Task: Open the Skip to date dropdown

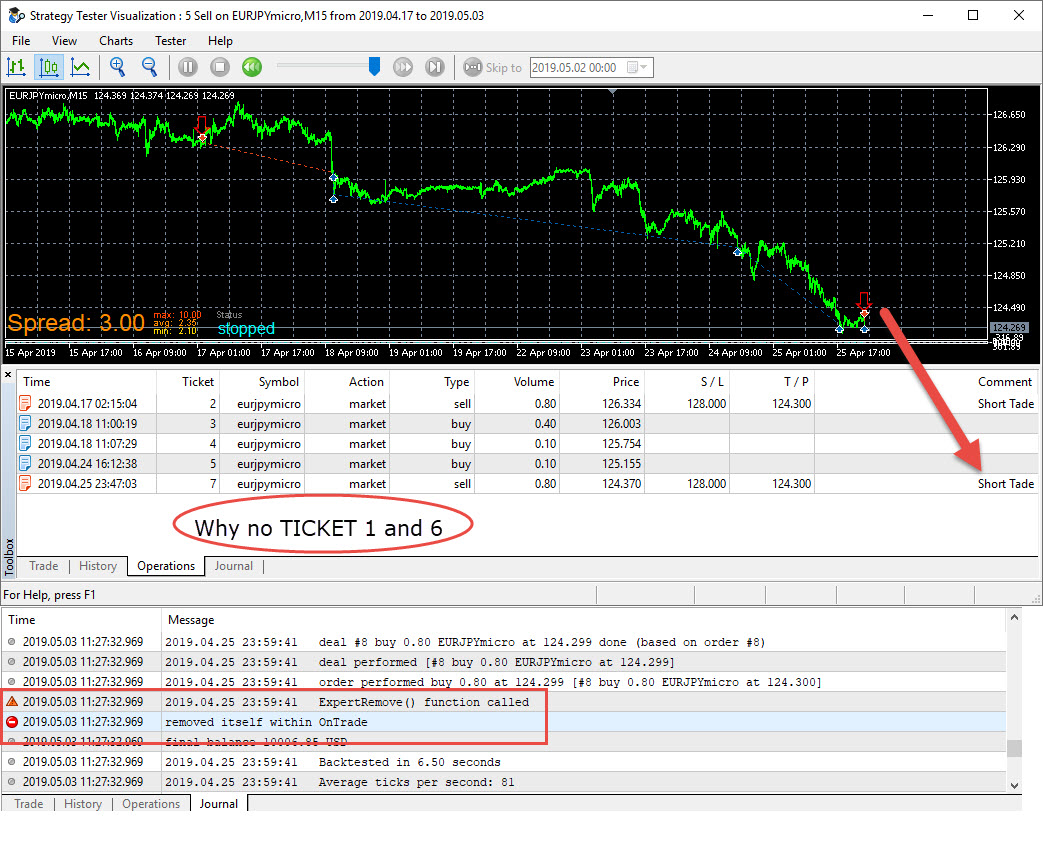Action: [x=637, y=67]
